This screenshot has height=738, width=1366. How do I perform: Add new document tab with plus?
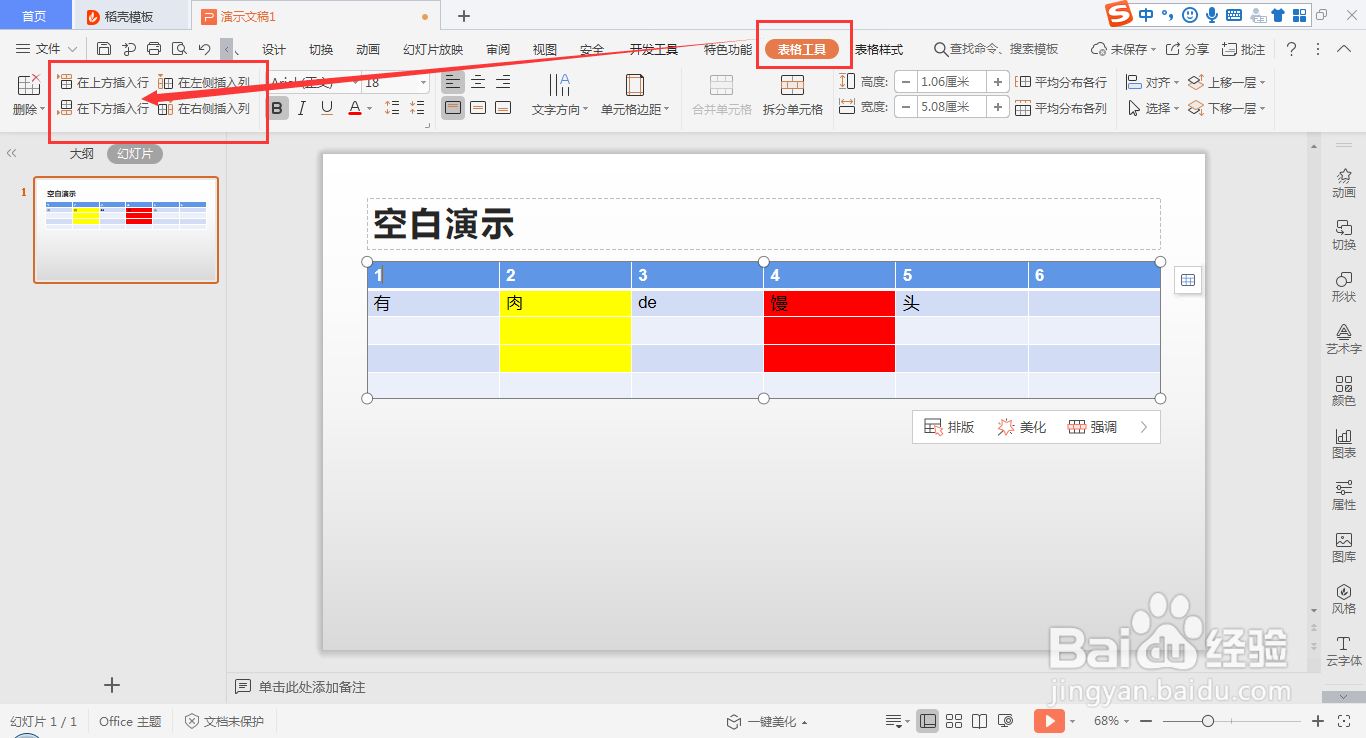pos(464,16)
